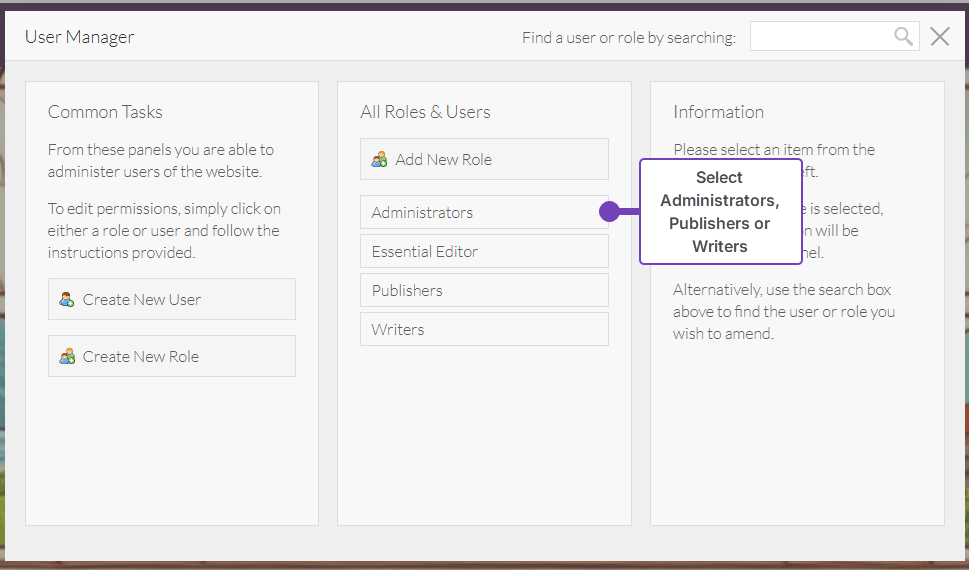Click the group icon beside Add New Role
The width and height of the screenshot is (969, 570).
coord(379,159)
